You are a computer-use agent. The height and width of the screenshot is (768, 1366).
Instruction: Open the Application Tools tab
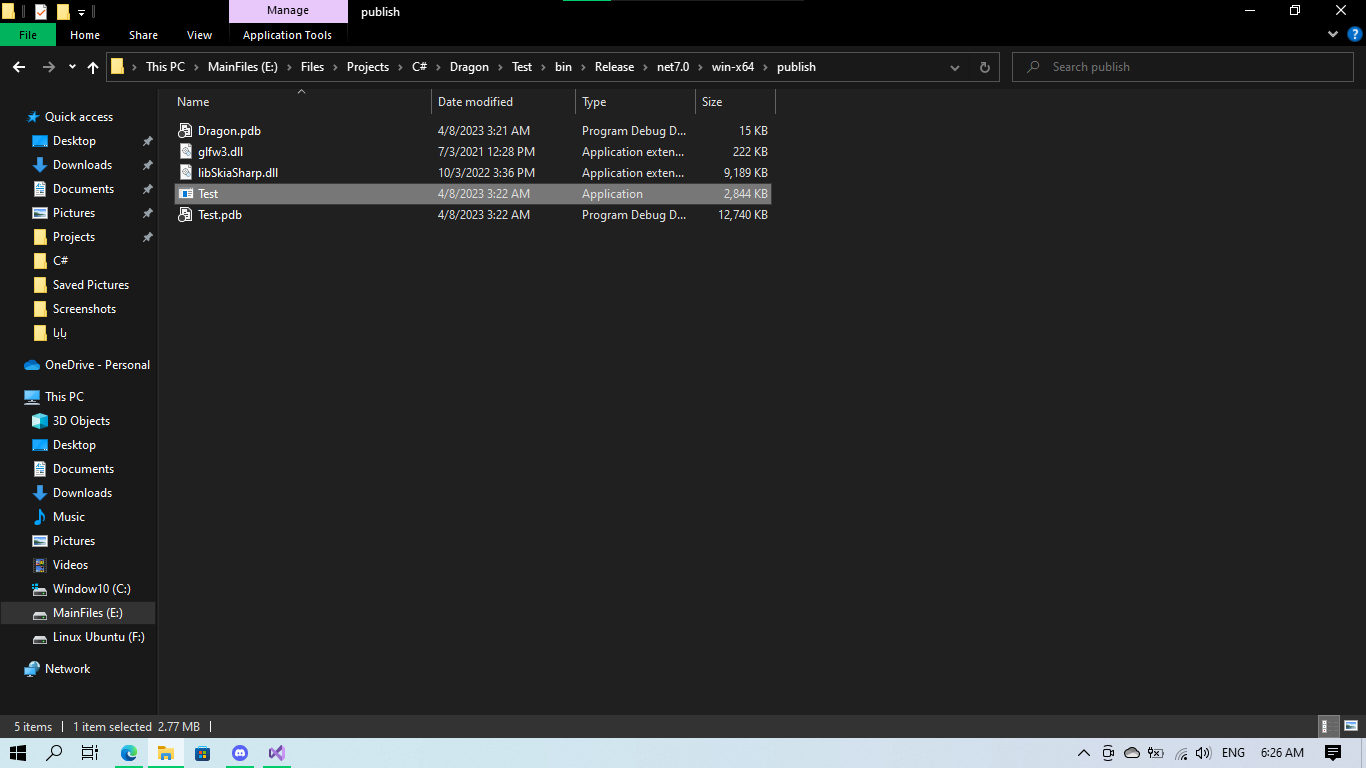[287, 35]
